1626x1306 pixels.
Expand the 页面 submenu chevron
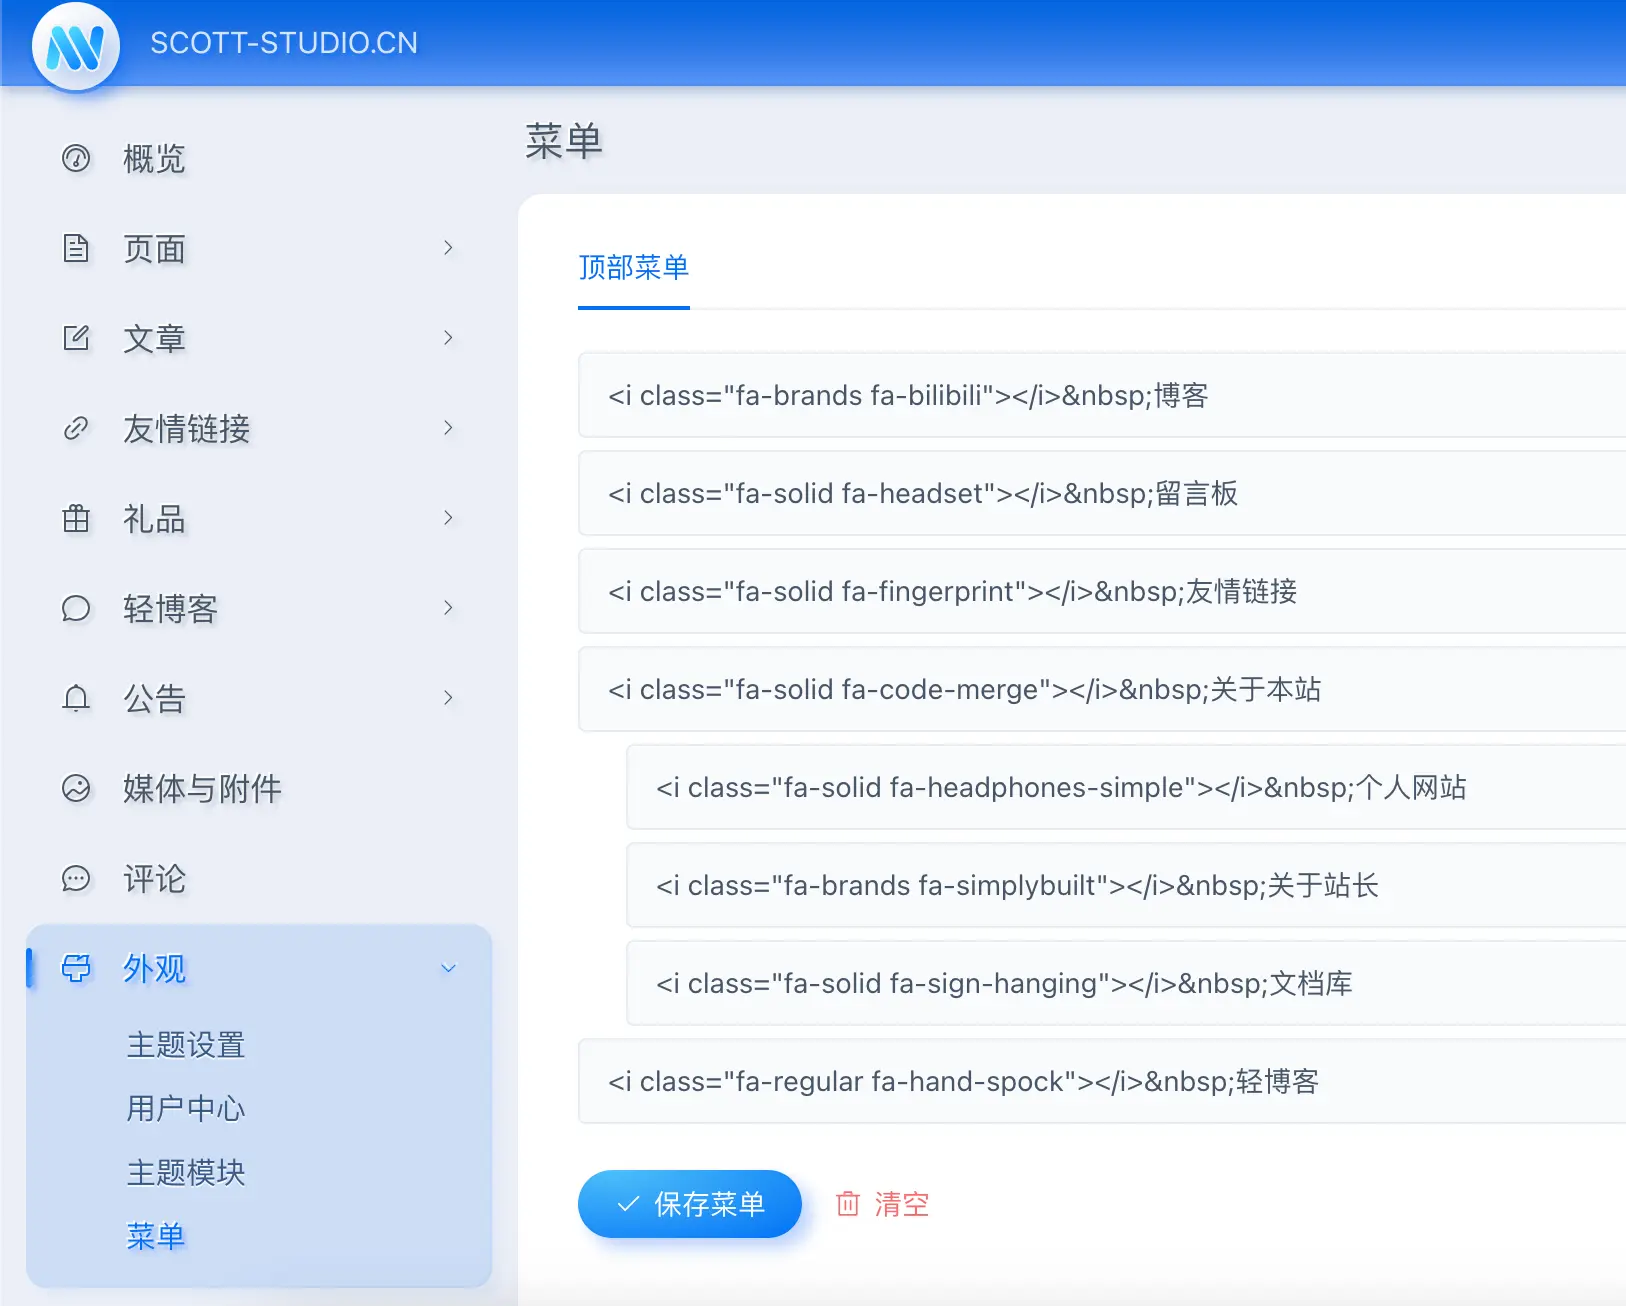coord(448,248)
